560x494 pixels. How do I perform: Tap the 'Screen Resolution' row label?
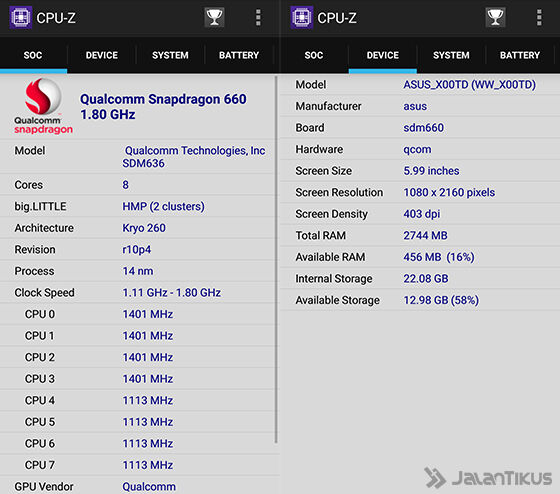339,193
